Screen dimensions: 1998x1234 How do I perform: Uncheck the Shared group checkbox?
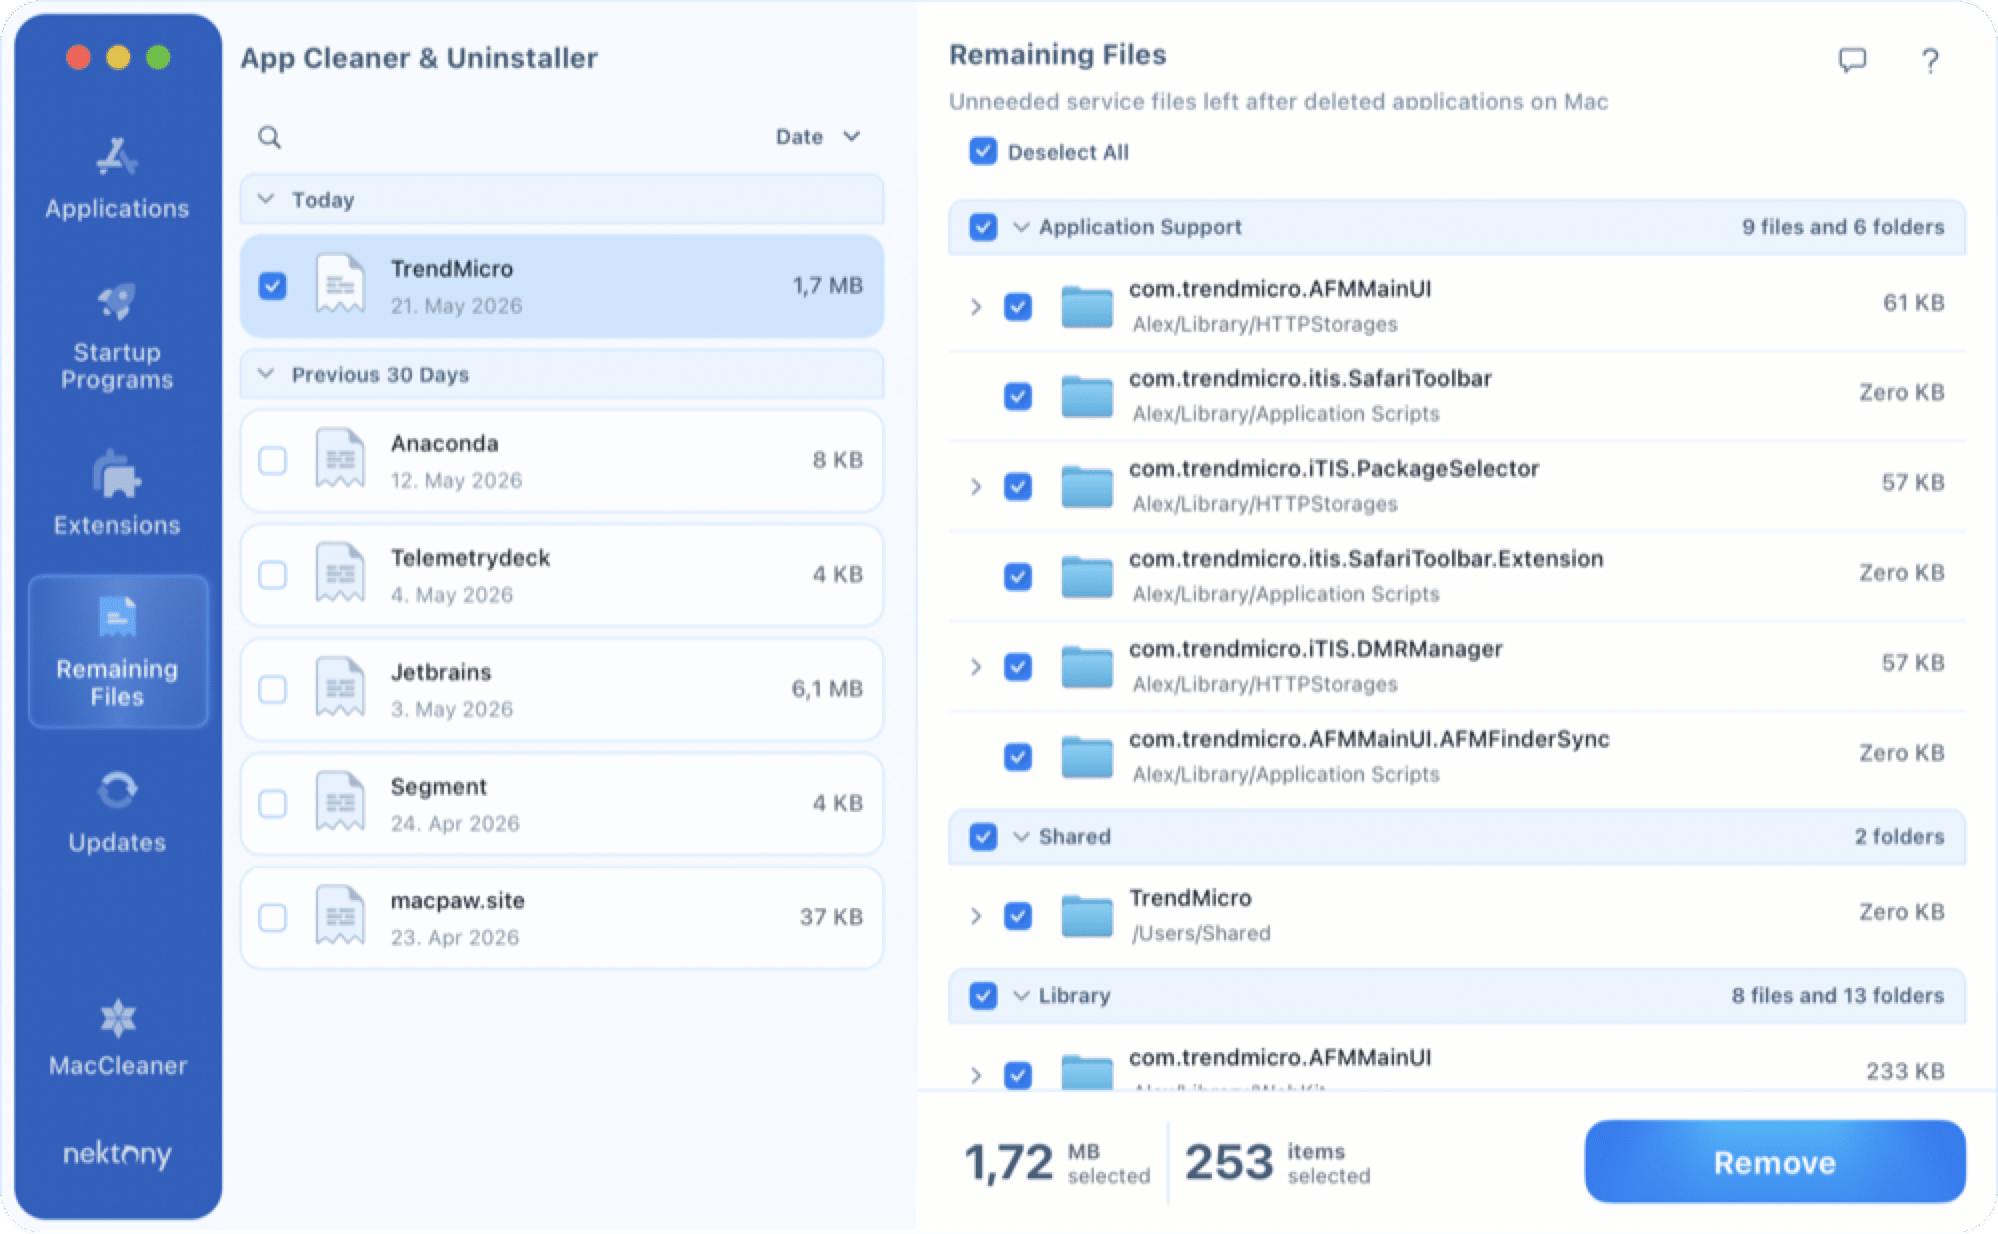coord(983,836)
